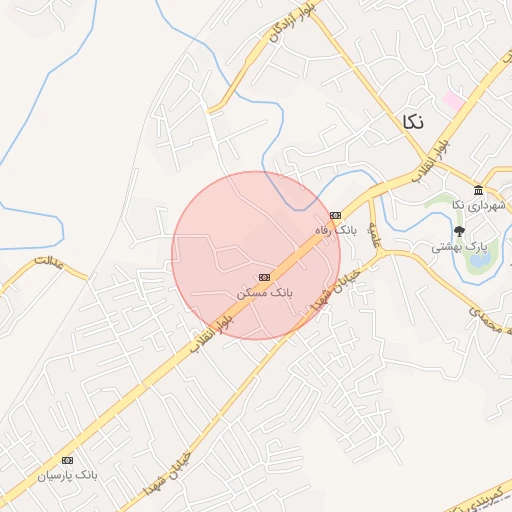Click the شهرداری نکا municipality building icon

pos(479,190)
